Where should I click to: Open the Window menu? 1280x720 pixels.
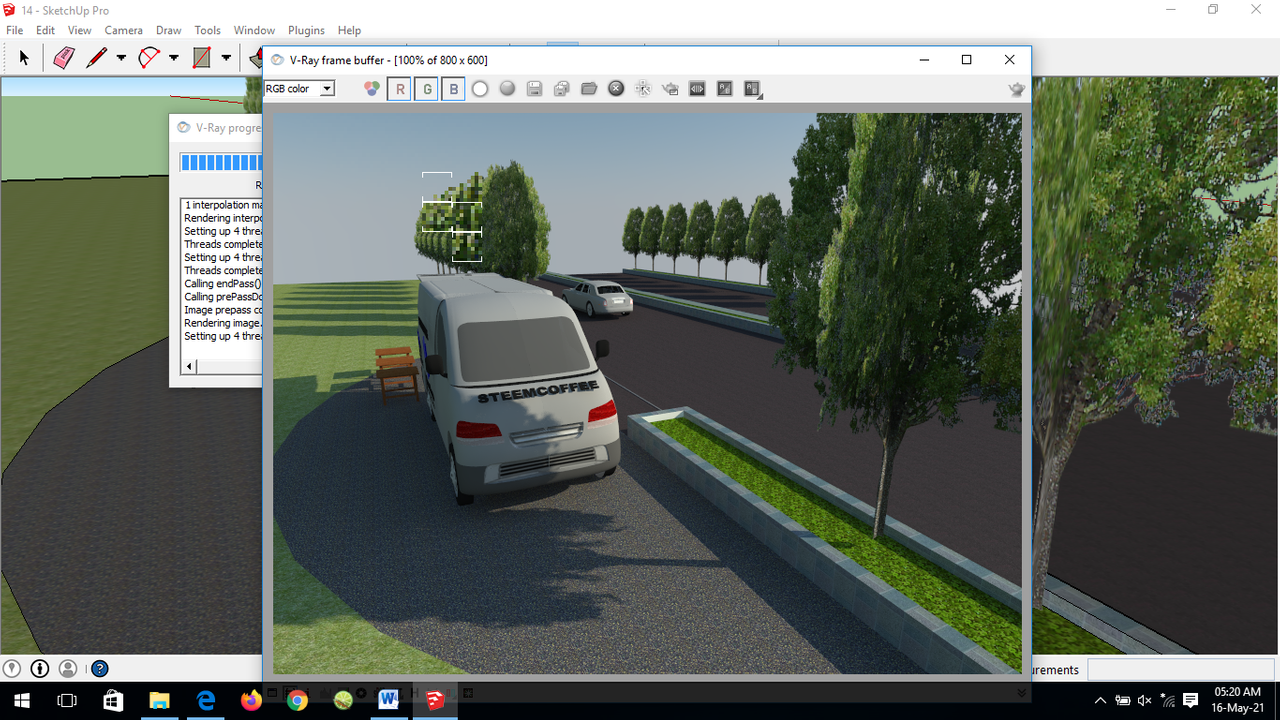(255, 30)
